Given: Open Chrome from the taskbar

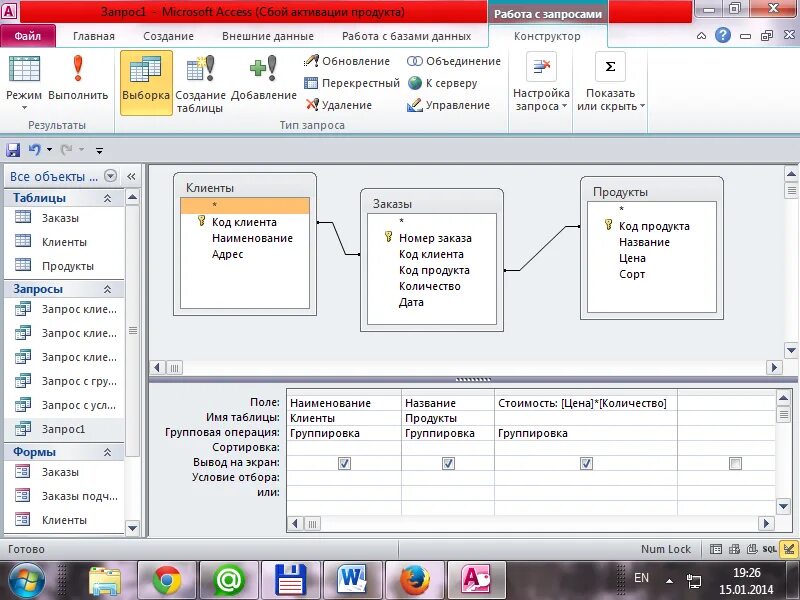Looking at the screenshot, I should coord(167,580).
